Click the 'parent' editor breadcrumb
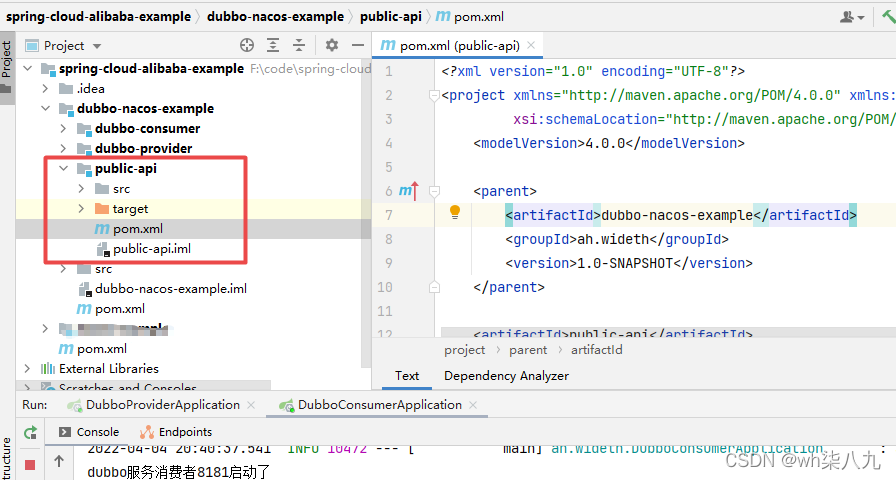896x480 pixels. coord(528,350)
